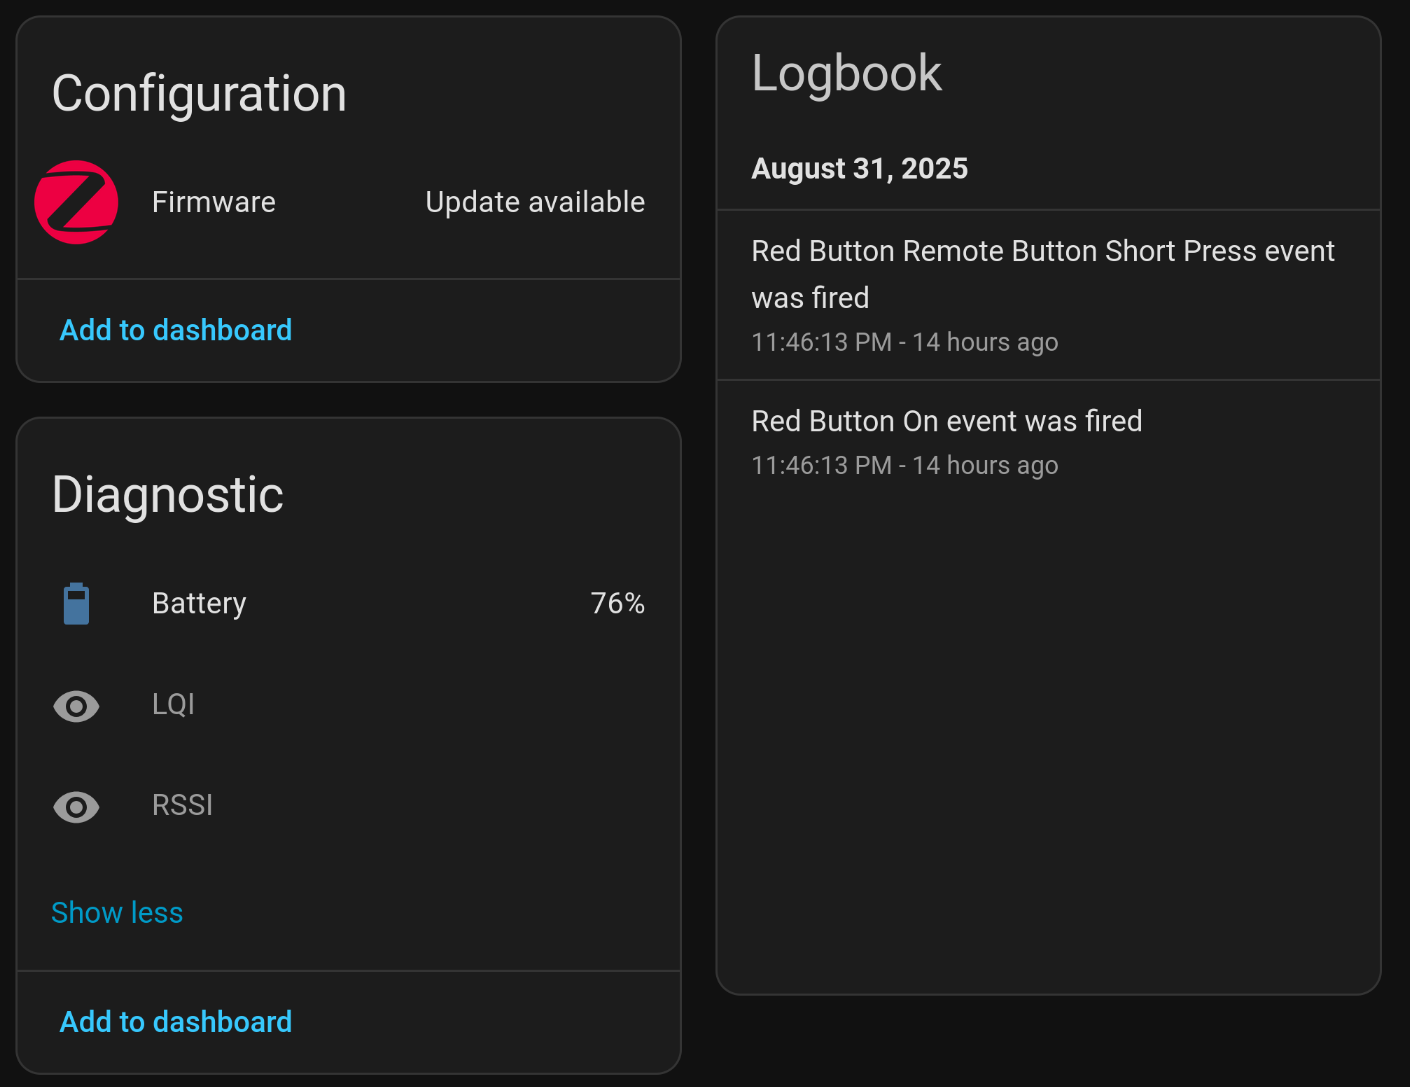
Task: Open the Battery entity label
Action: click(199, 604)
